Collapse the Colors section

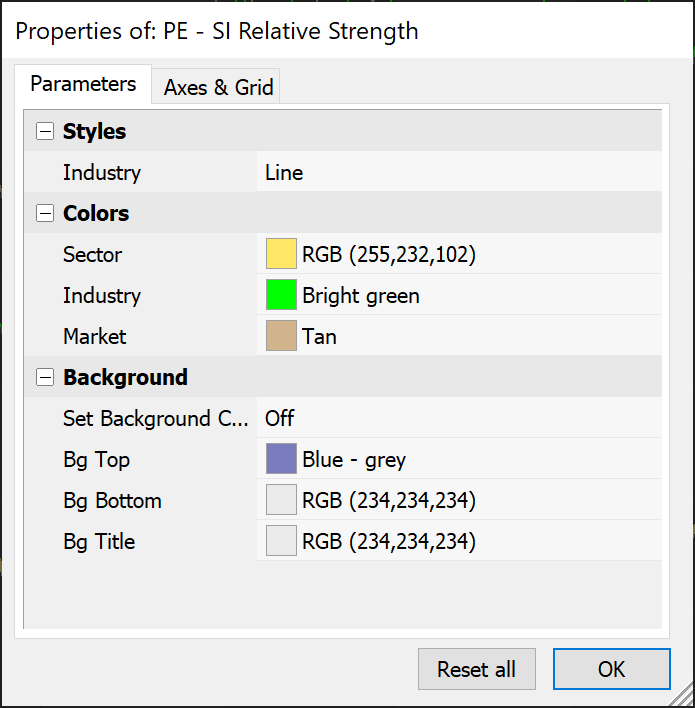(44, 213)
